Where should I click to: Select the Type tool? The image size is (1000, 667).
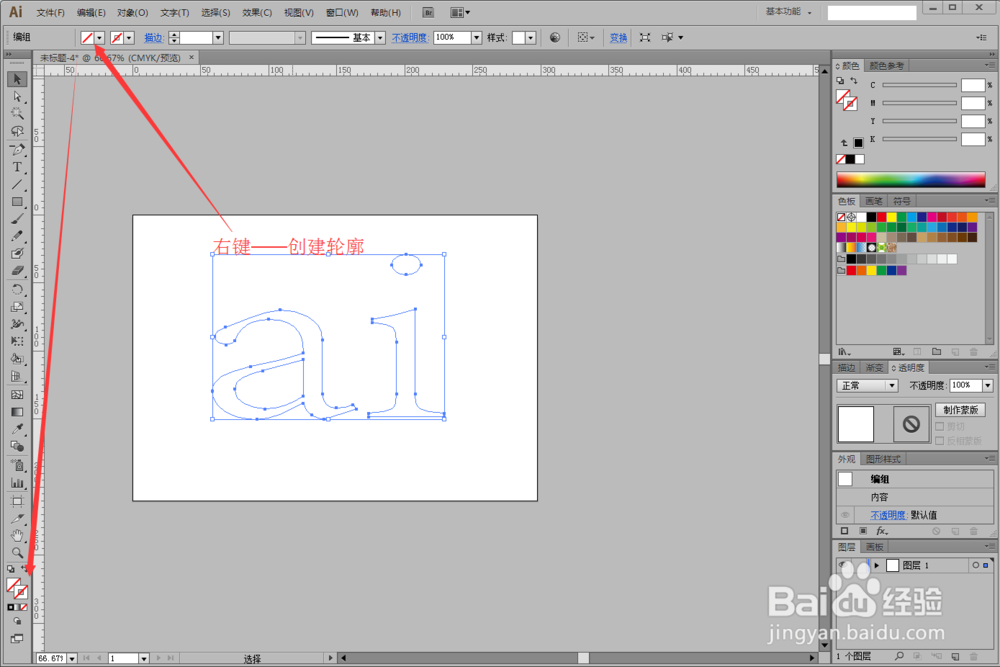coord(17,167)
